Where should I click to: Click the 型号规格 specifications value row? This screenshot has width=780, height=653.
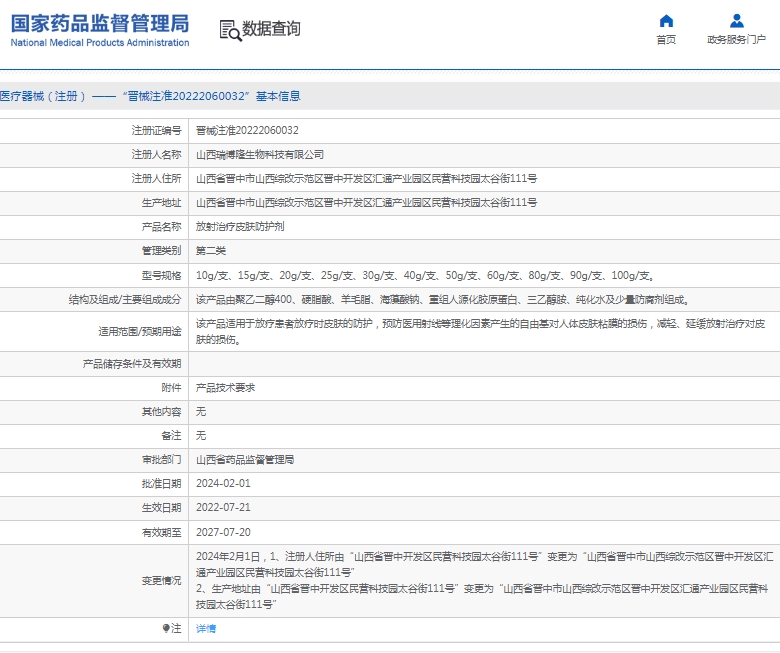click(425, 275)
